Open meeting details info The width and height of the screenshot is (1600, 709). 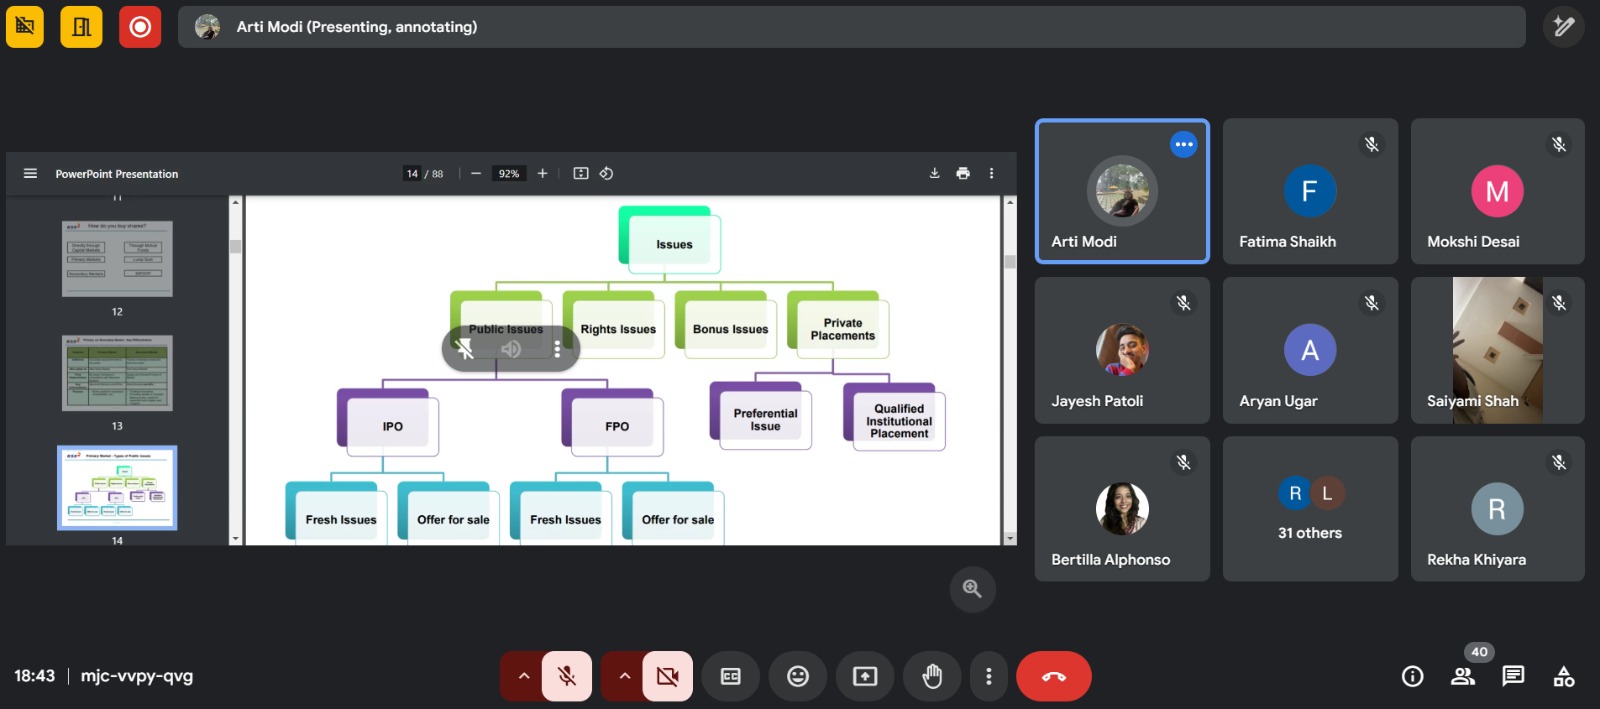(1412, 677)
